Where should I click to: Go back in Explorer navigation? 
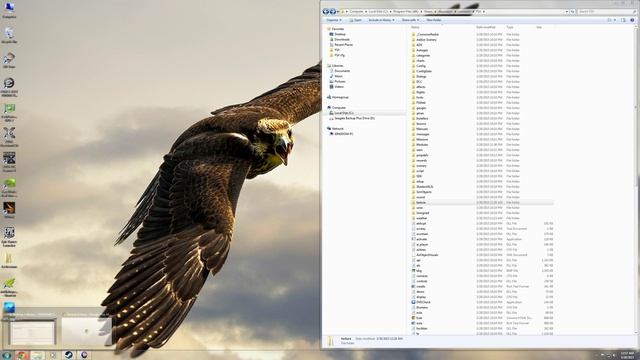pyautogui.click(x=326, y=11)
